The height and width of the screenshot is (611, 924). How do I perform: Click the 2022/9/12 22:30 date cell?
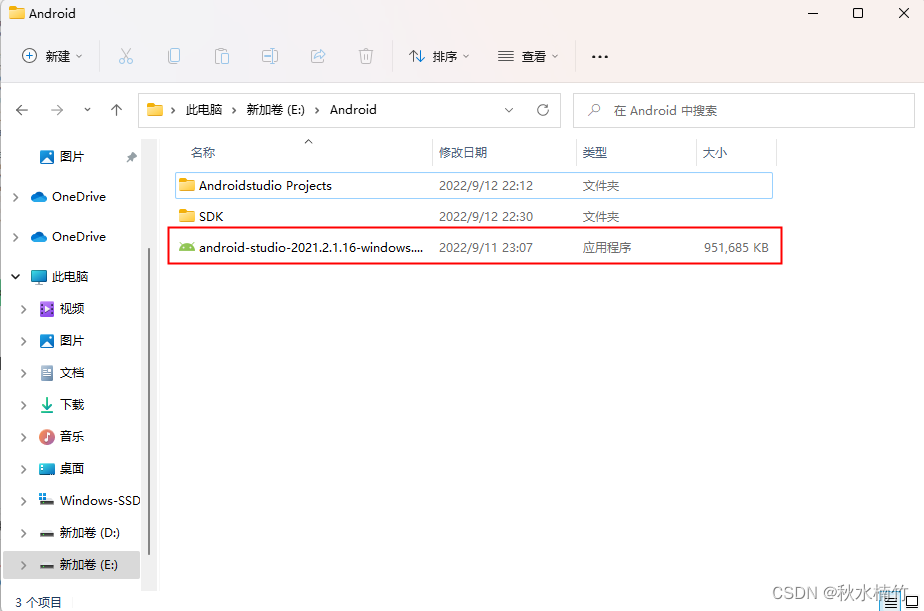(x=486, y=216)
